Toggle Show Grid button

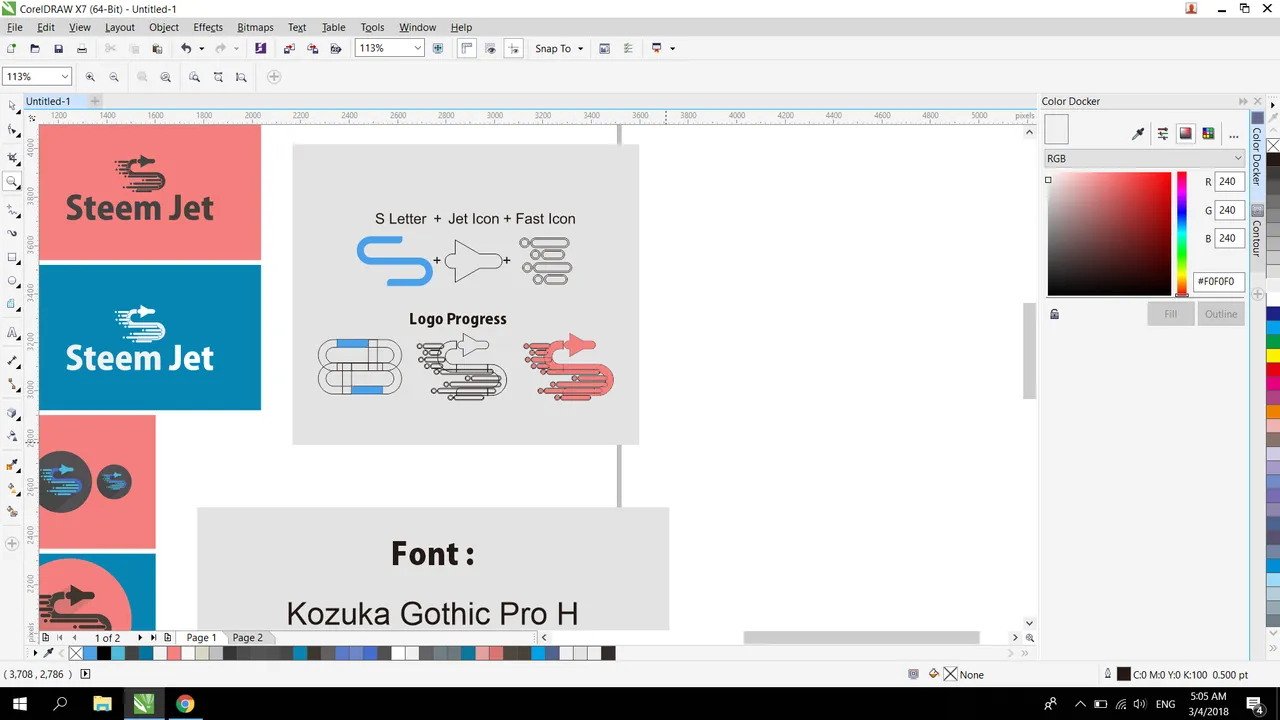pos(490,48)
